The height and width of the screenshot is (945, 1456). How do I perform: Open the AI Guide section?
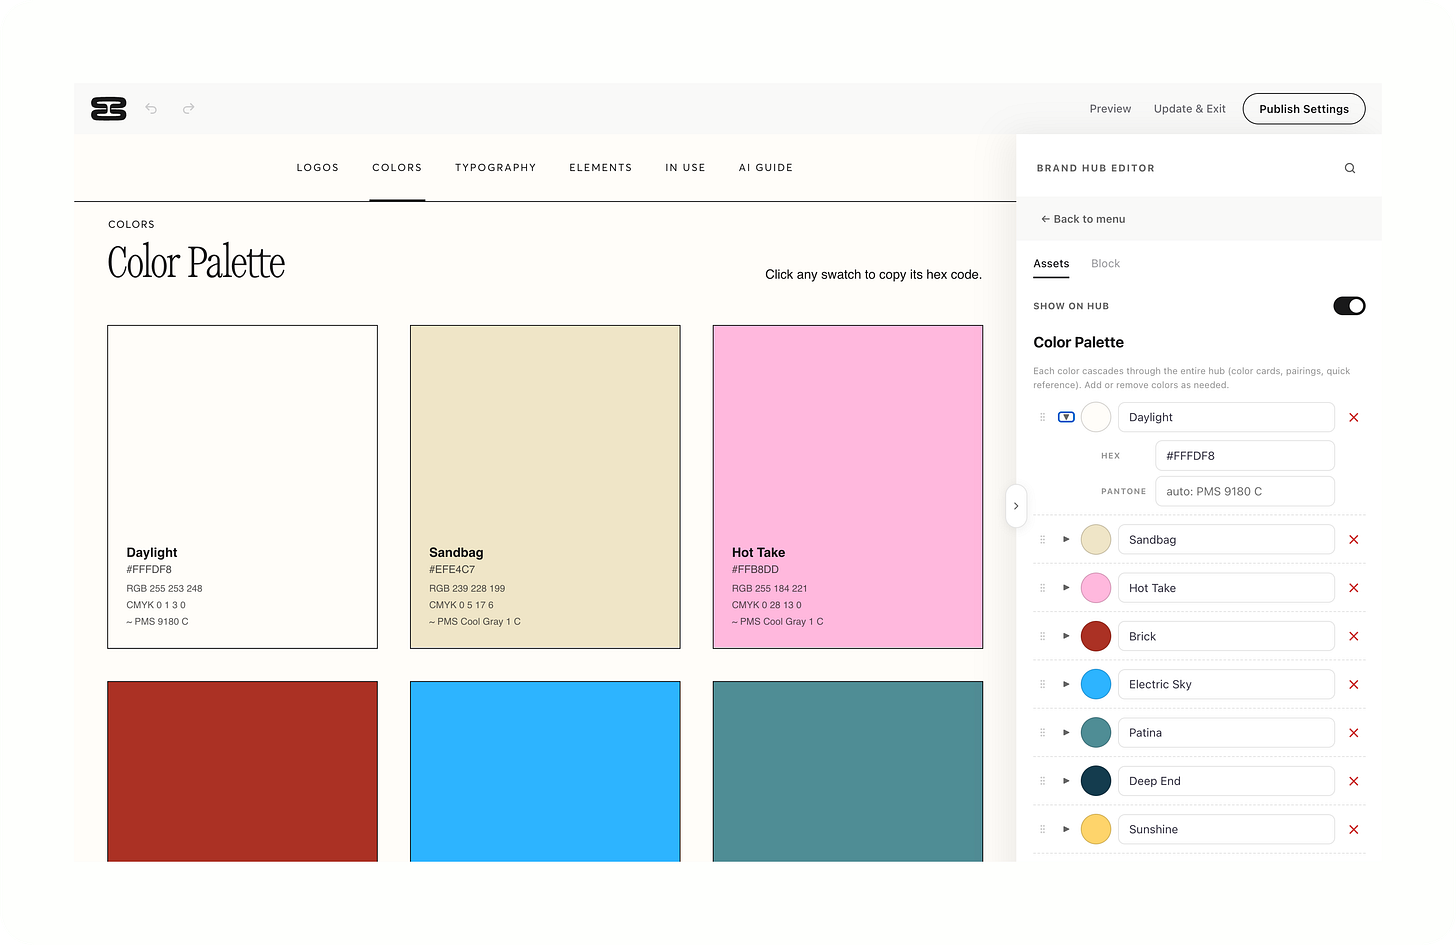click(x=766, y=168)
